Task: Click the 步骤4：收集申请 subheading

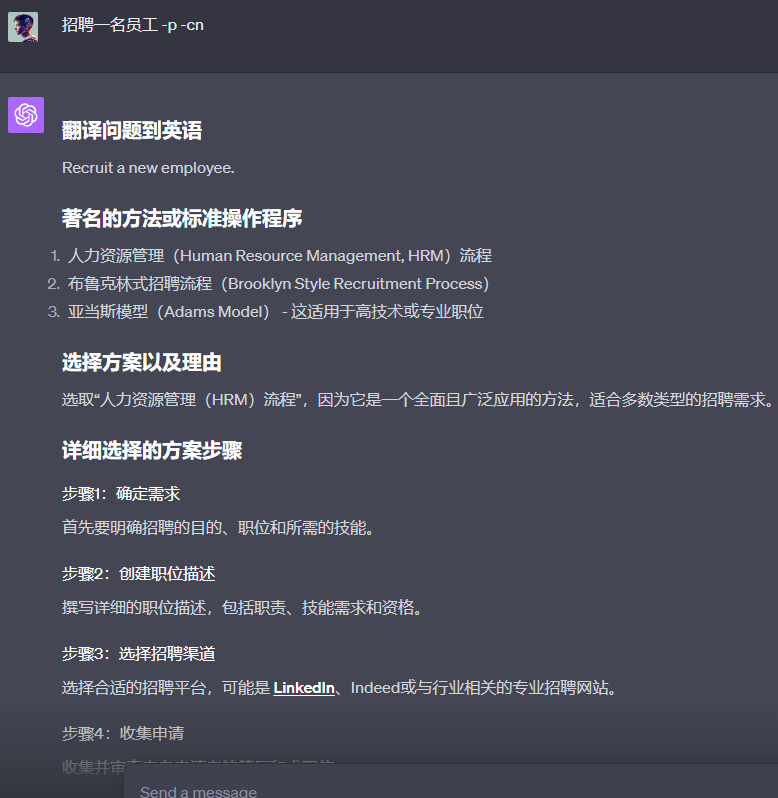Action: [x=123, y=734]
